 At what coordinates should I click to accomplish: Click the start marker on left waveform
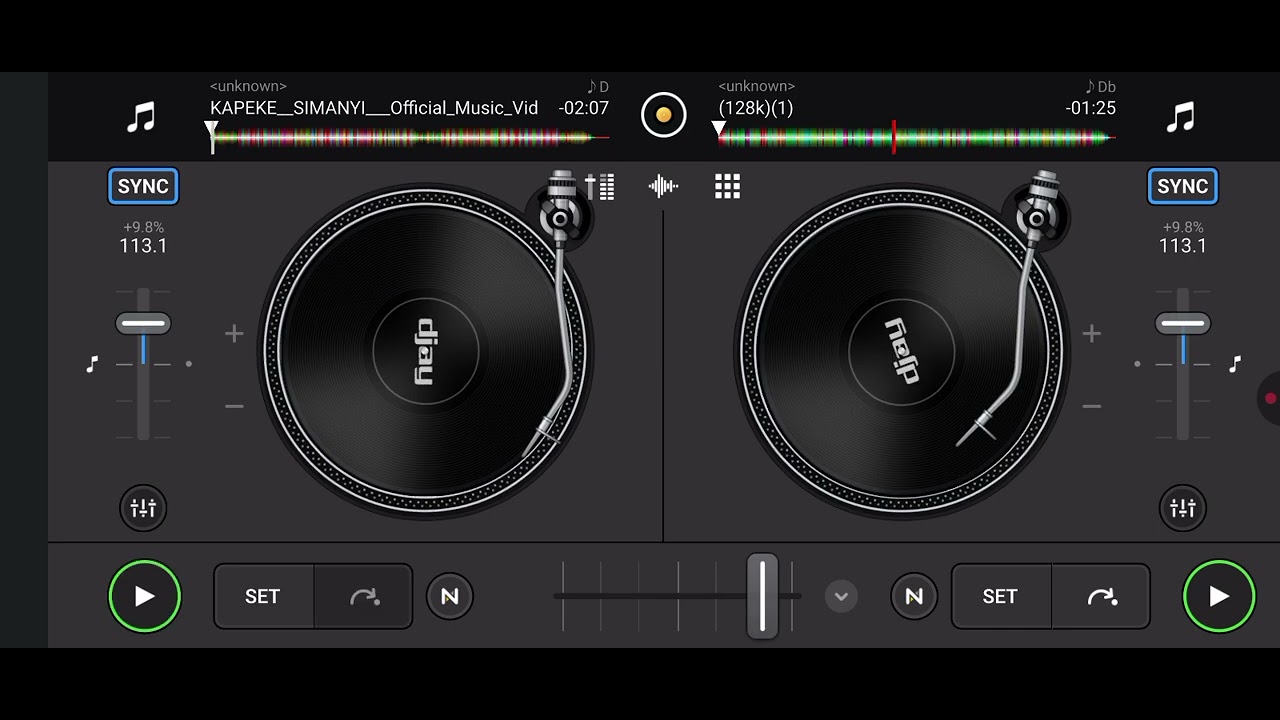coord(211,136)
